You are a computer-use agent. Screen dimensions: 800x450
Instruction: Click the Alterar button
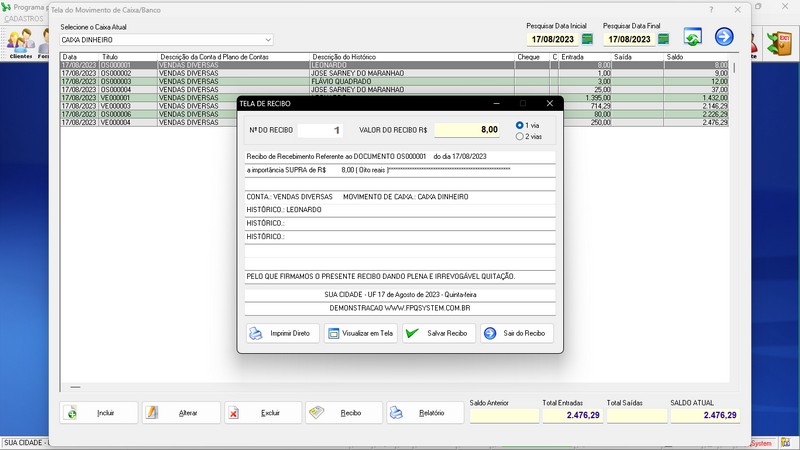click(180, 412)
